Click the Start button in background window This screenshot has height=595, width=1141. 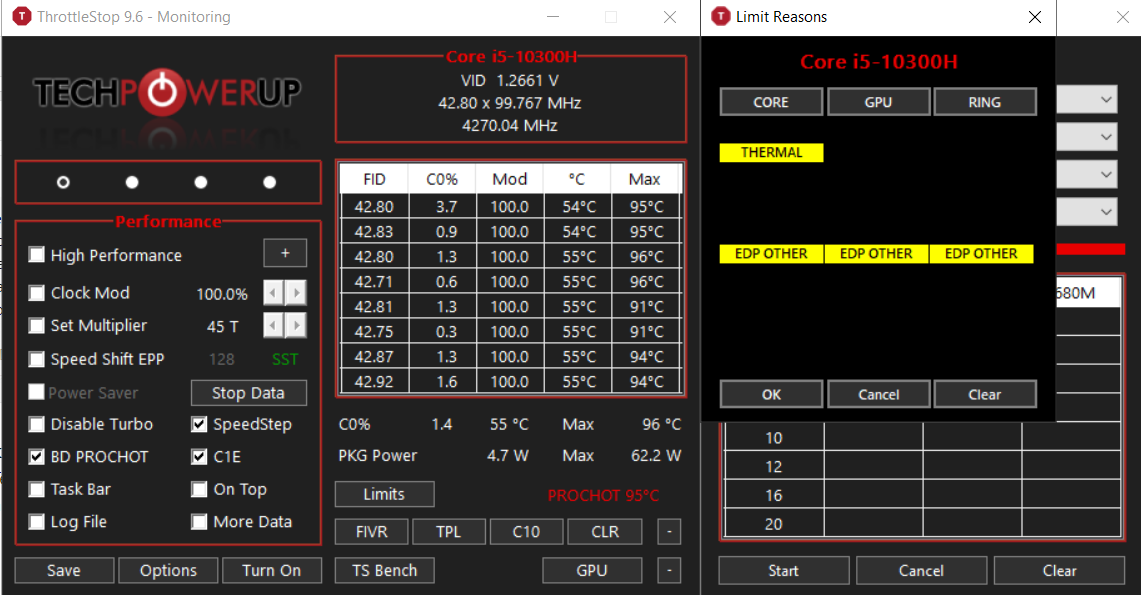pyautogui.click(x=784, y=570)
